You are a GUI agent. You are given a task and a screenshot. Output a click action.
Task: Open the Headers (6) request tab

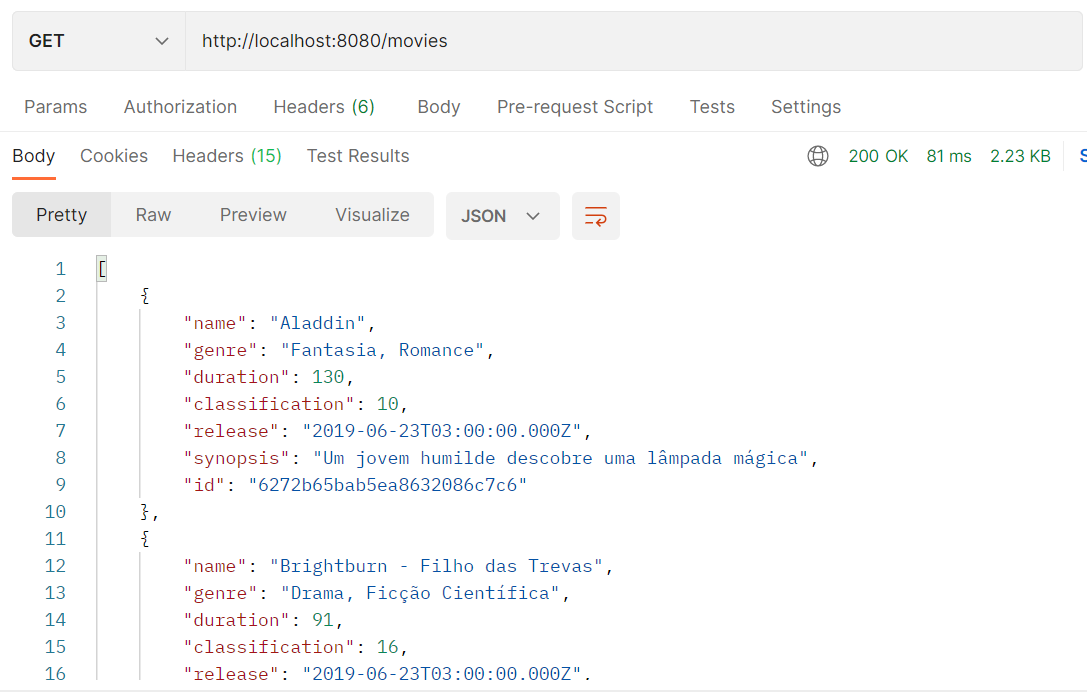click(323, 106)
